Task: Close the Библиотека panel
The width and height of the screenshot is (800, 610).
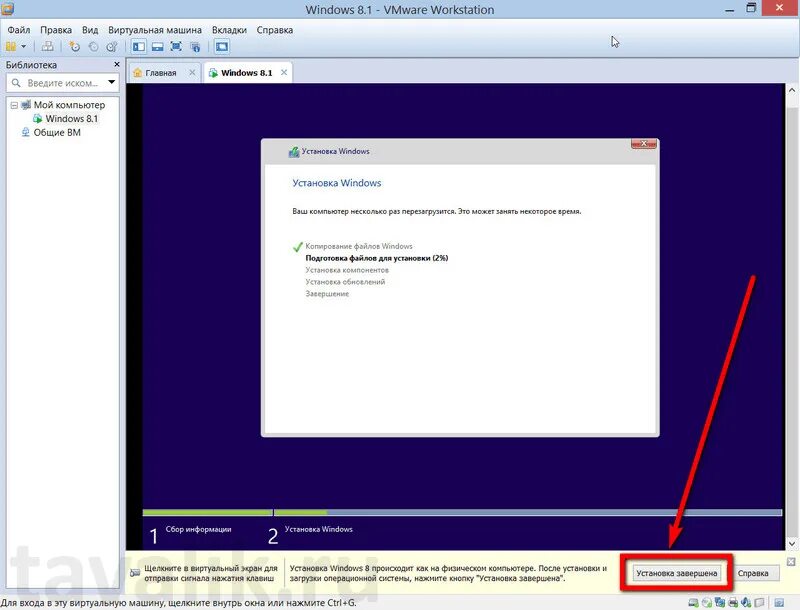Action: point(117,64)
